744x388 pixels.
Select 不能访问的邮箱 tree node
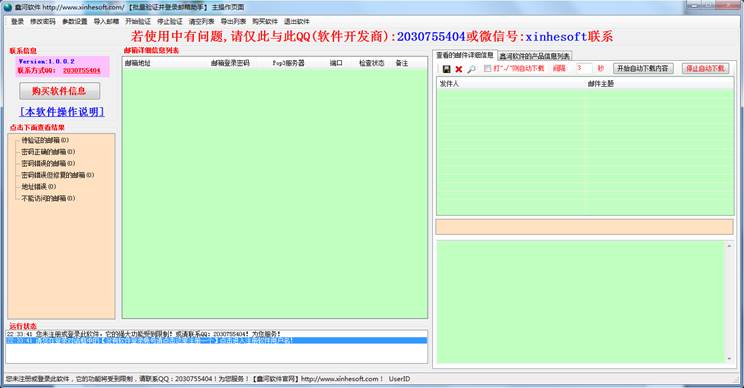48,198
